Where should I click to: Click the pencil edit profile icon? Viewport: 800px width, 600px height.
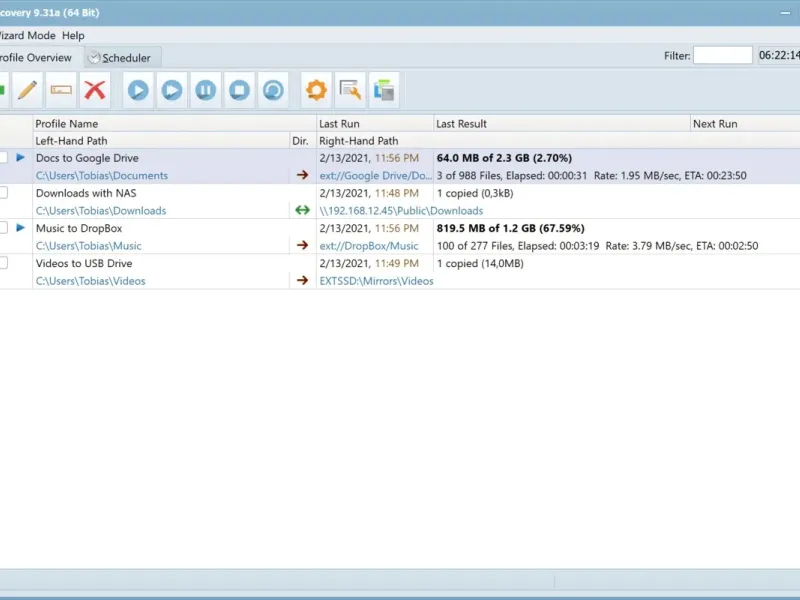point(28,91)
